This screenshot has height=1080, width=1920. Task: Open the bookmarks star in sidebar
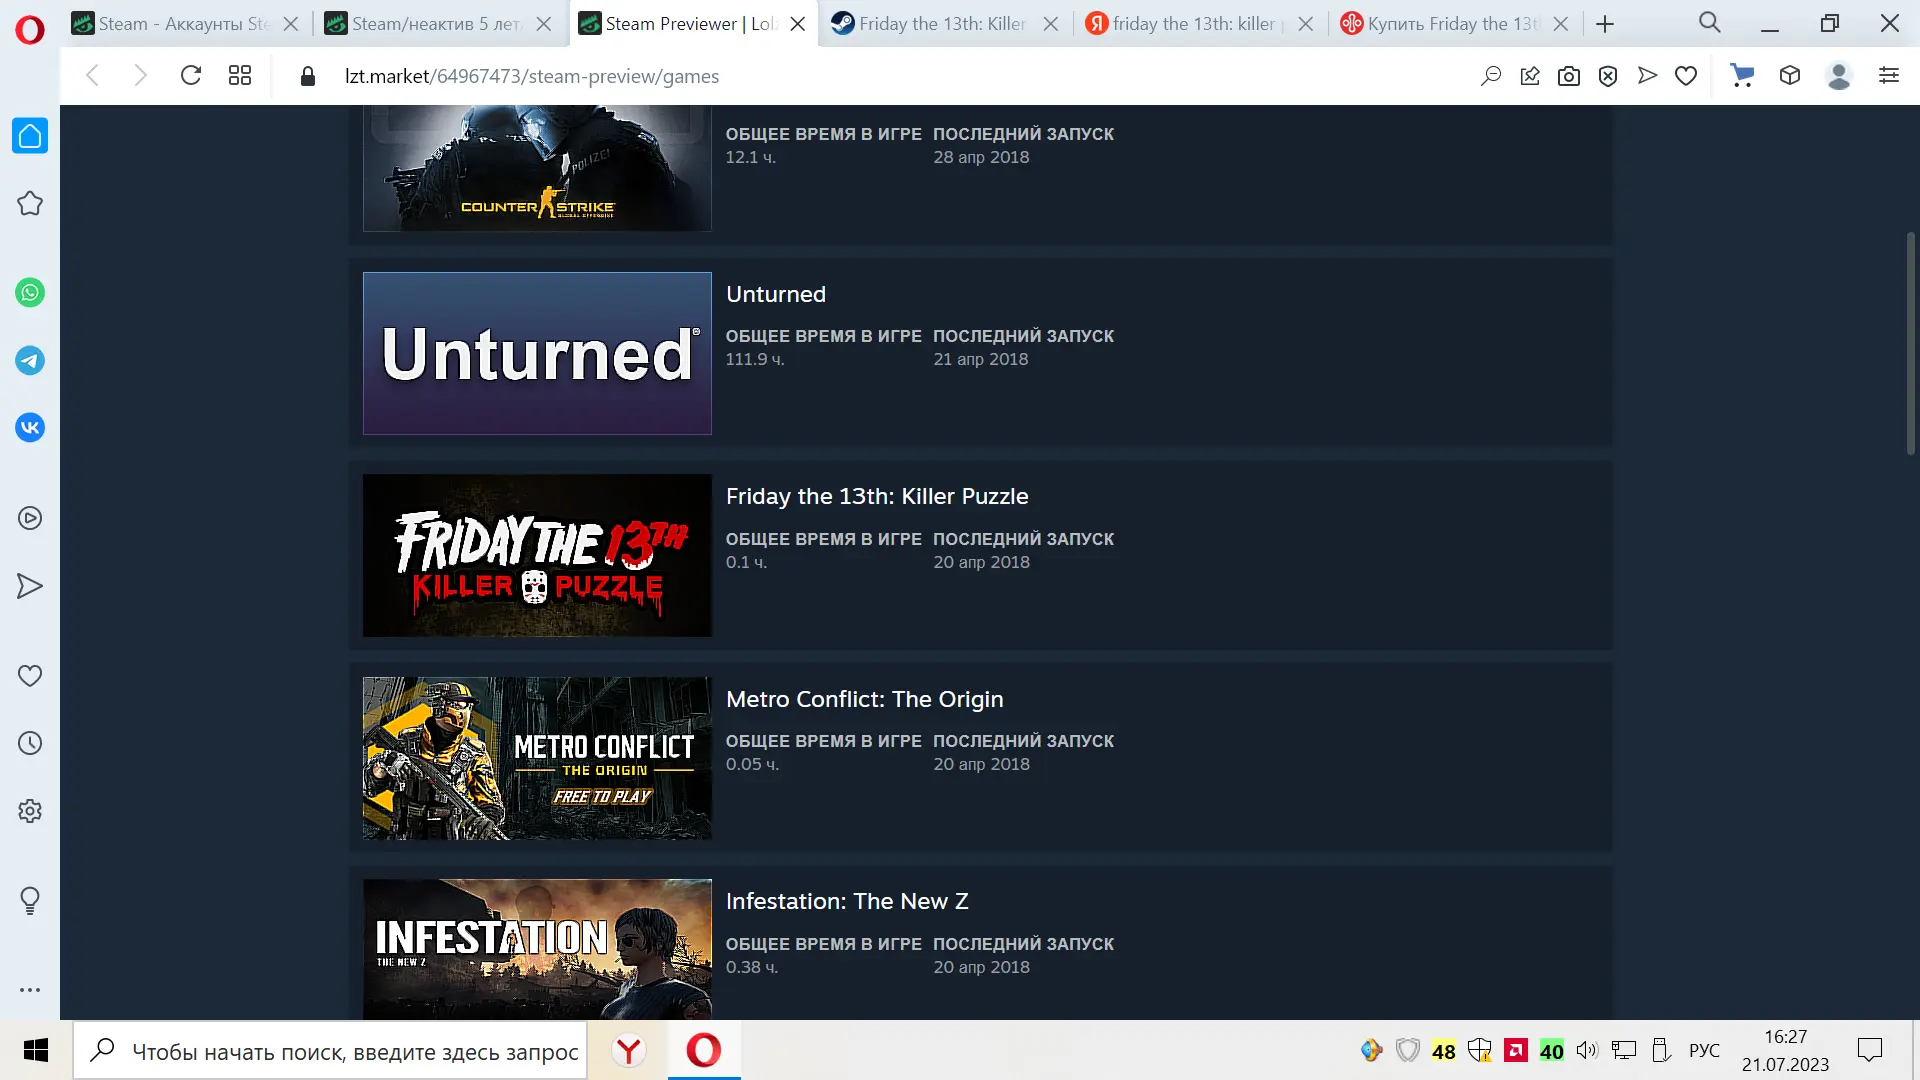tap(30, 203)
